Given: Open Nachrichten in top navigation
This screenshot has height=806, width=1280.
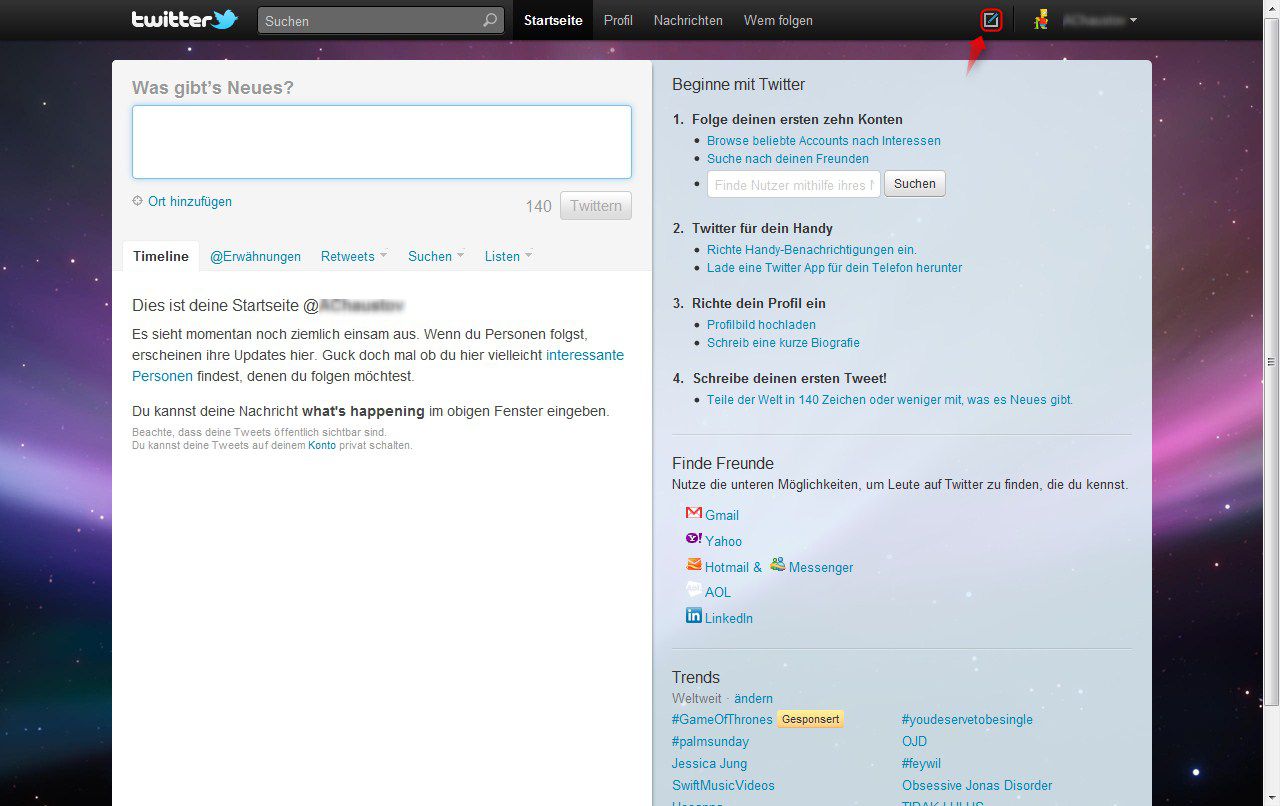Looking at the screenshot, I should point(688,20).
